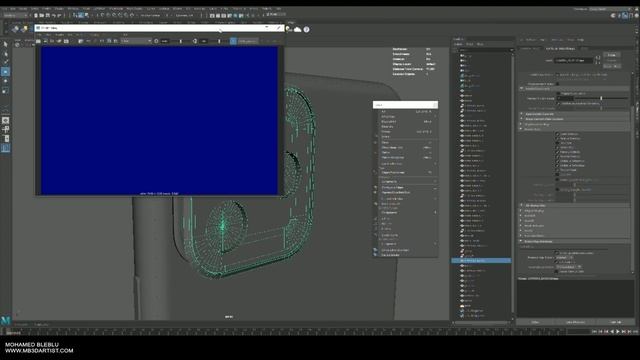Open the menu set dropdown on status line

(16, 16)
